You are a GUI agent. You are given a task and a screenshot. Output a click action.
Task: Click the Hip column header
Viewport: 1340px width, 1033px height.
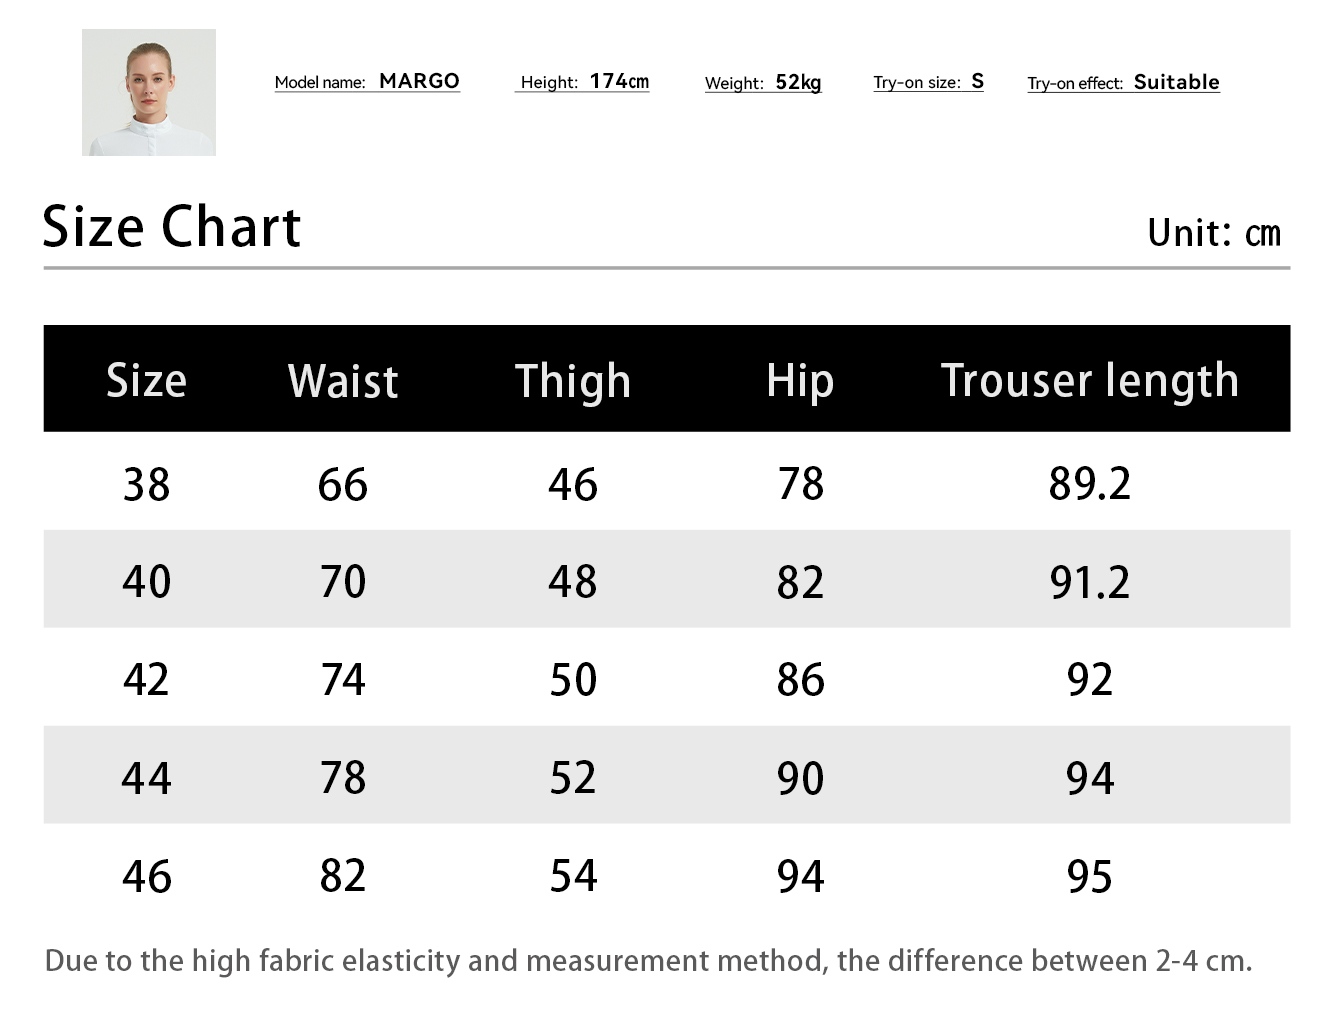pyautogui.click(x=800, y=381)
